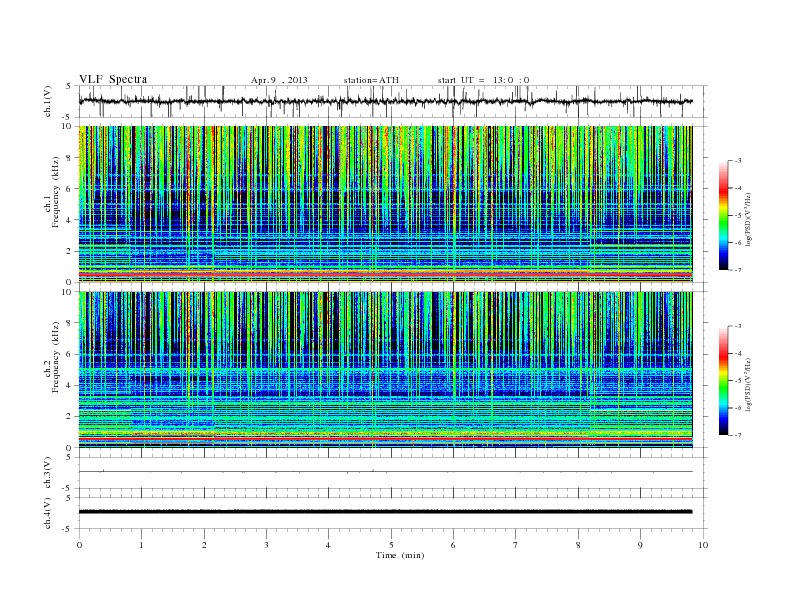
Task: Click the ch.1 voltage waveform trace
Action: 385,101
